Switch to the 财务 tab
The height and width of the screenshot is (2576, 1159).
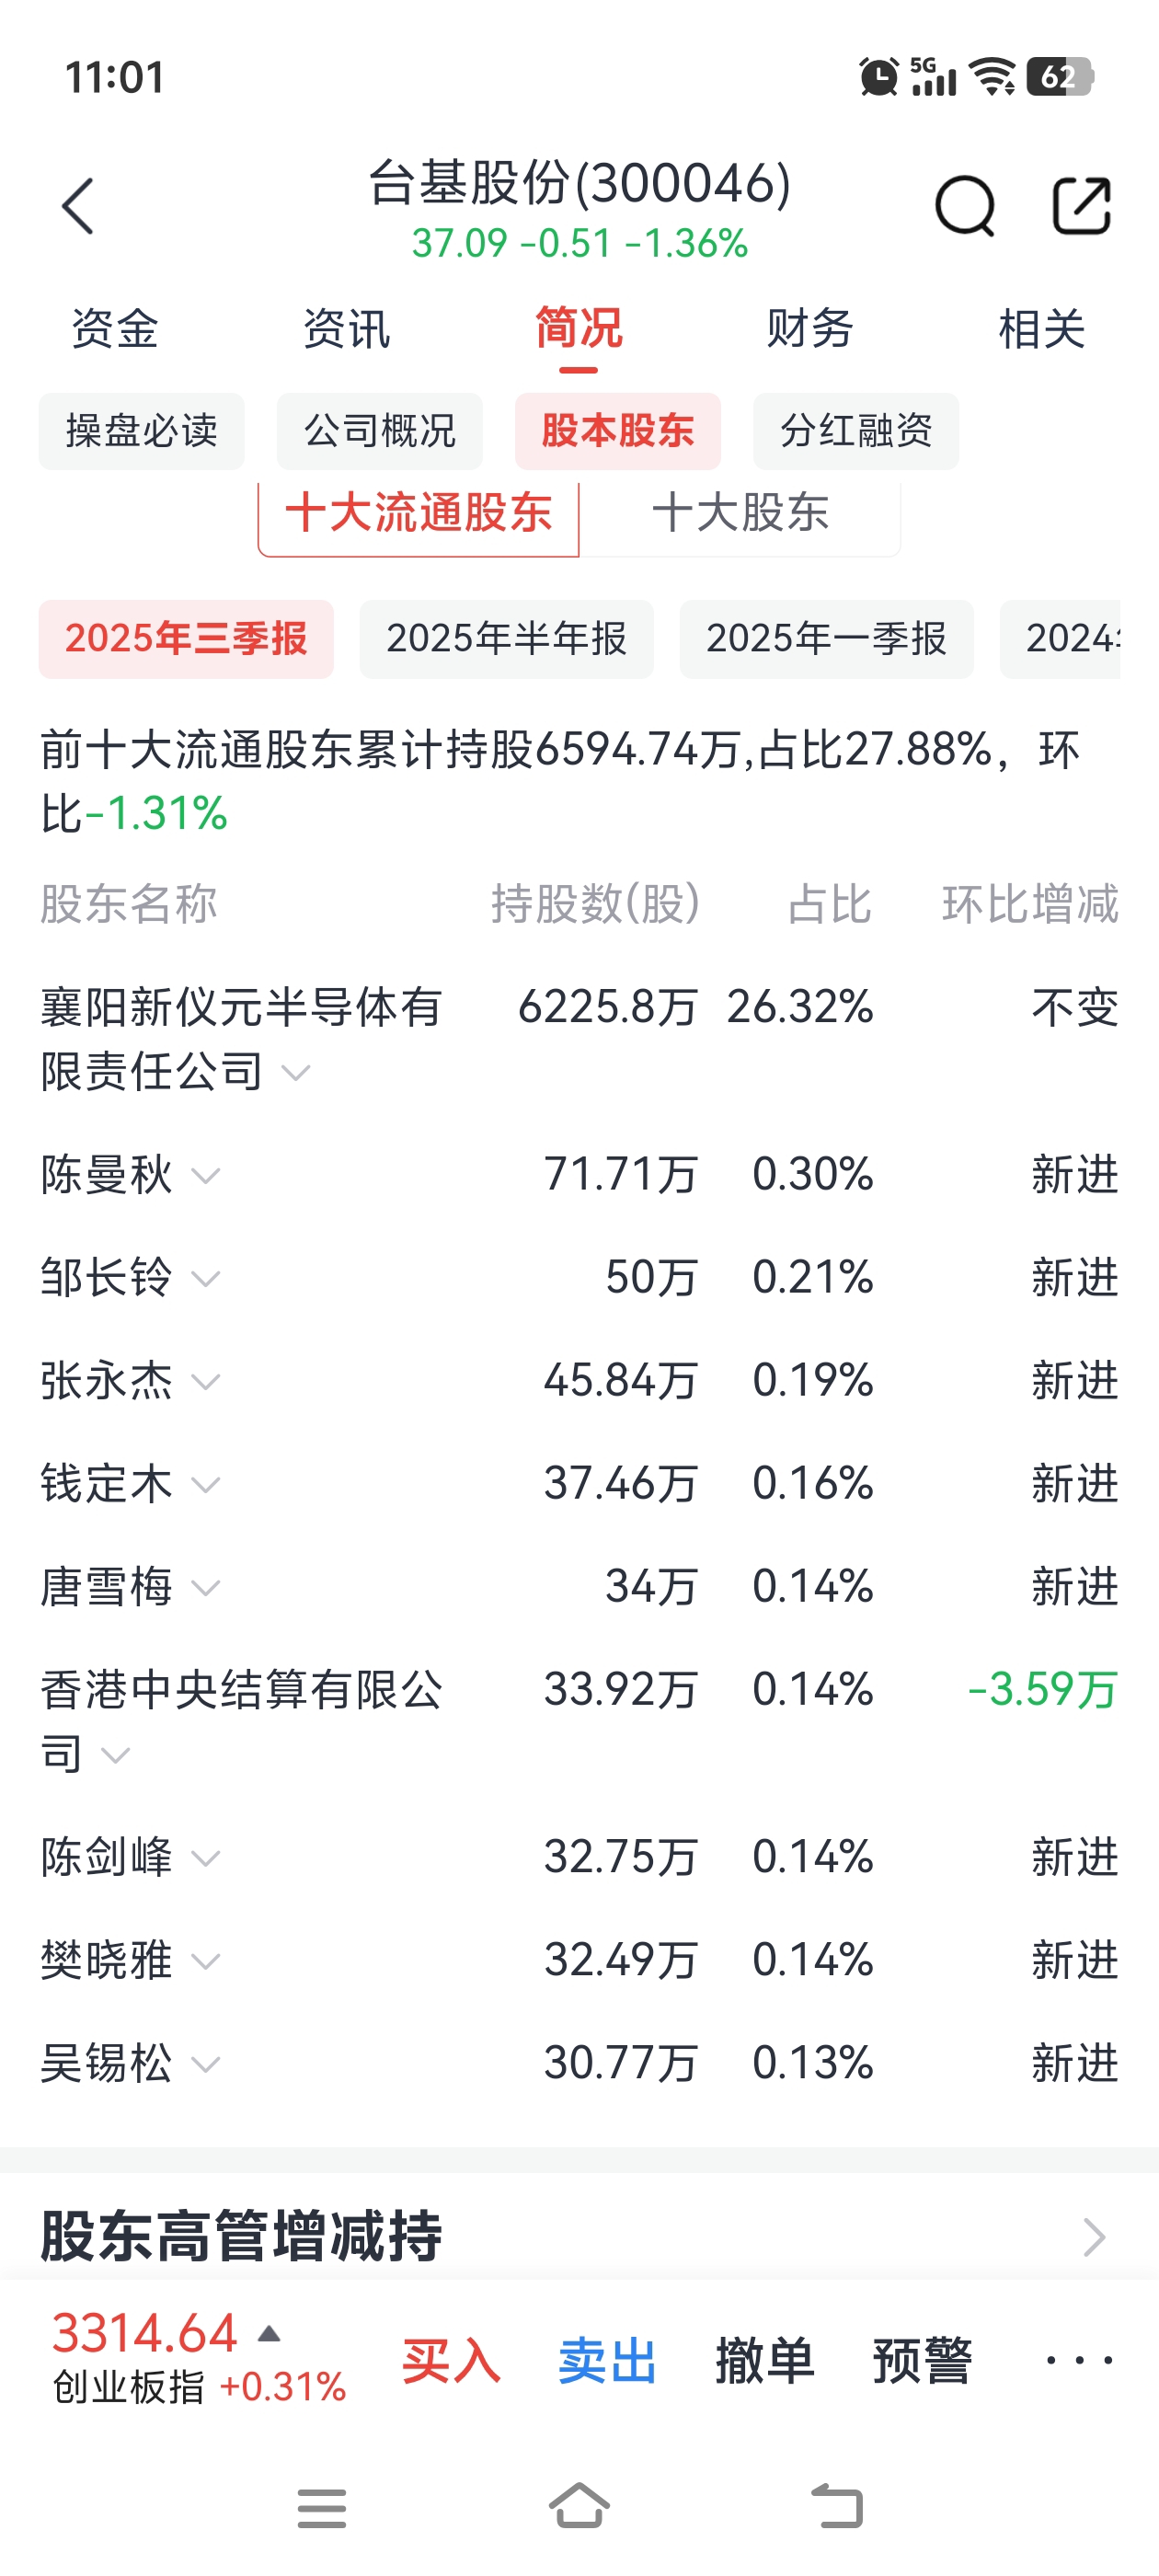[x=809, y=329]
